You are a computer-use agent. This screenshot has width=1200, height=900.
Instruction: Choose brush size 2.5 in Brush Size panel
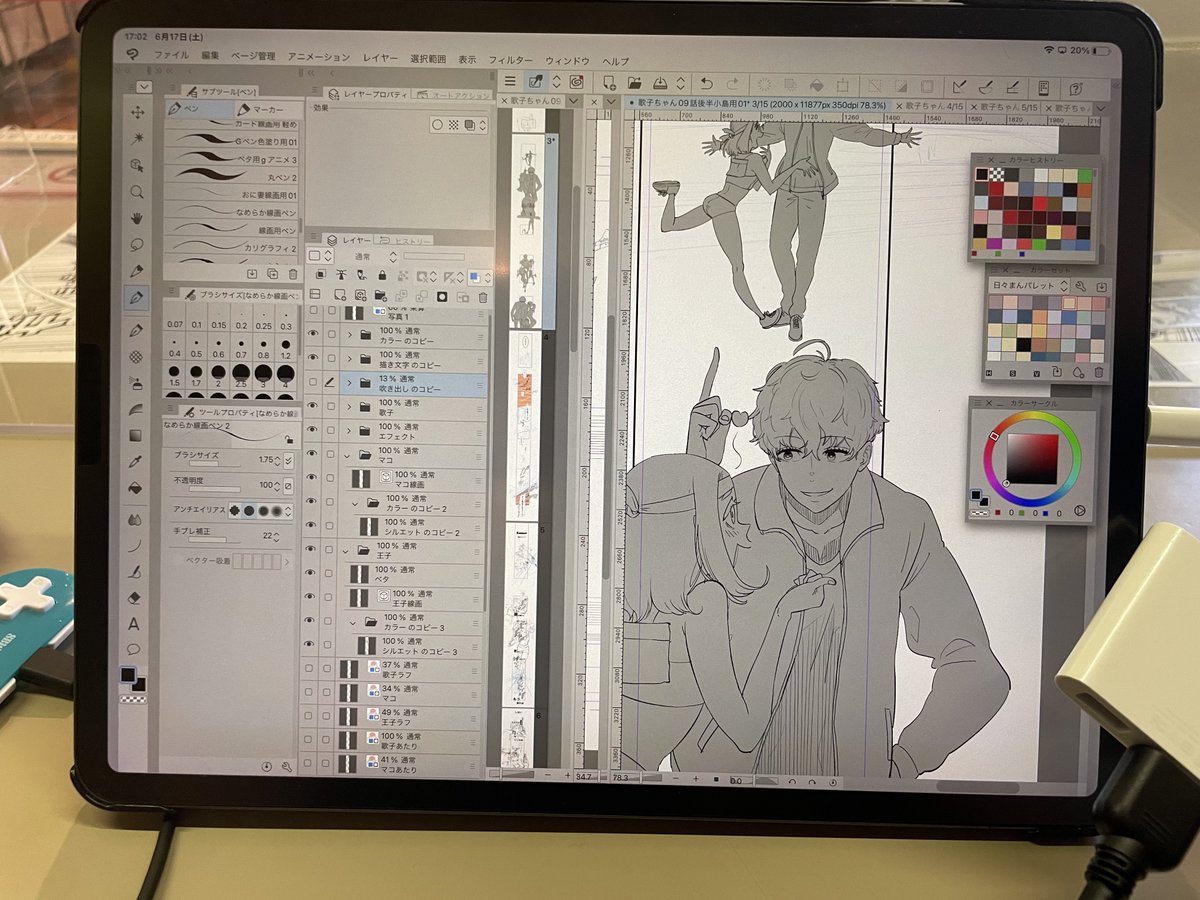[x=241, y=373]
